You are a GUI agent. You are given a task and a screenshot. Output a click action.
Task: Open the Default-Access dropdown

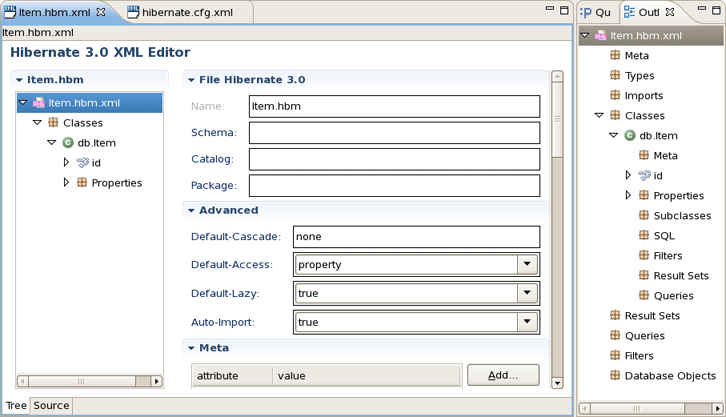coord(526,265)
